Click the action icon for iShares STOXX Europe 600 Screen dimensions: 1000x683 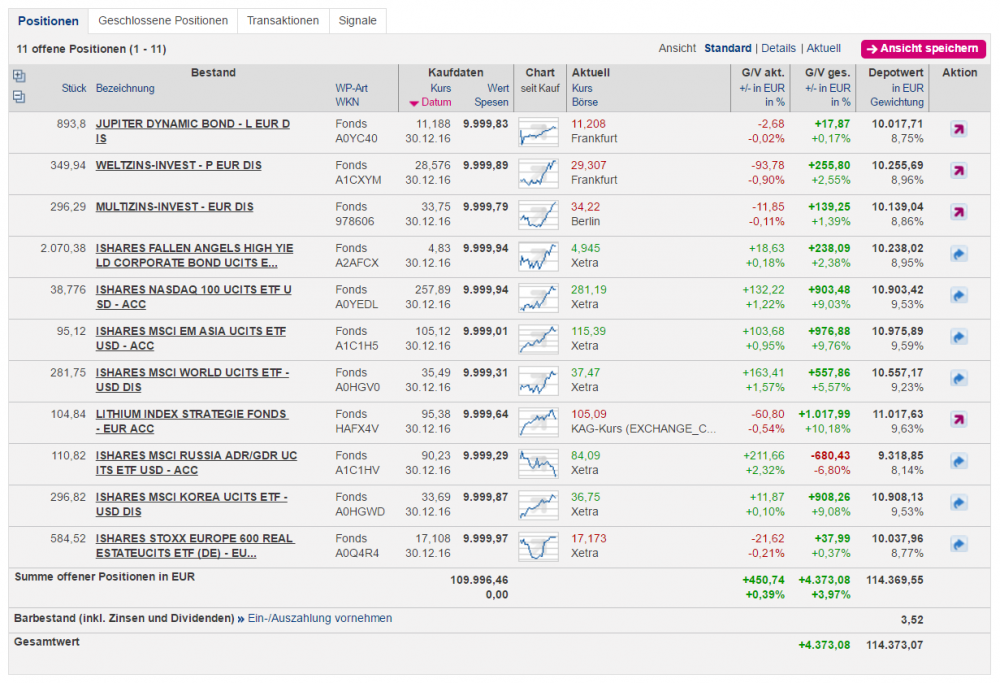958,544
